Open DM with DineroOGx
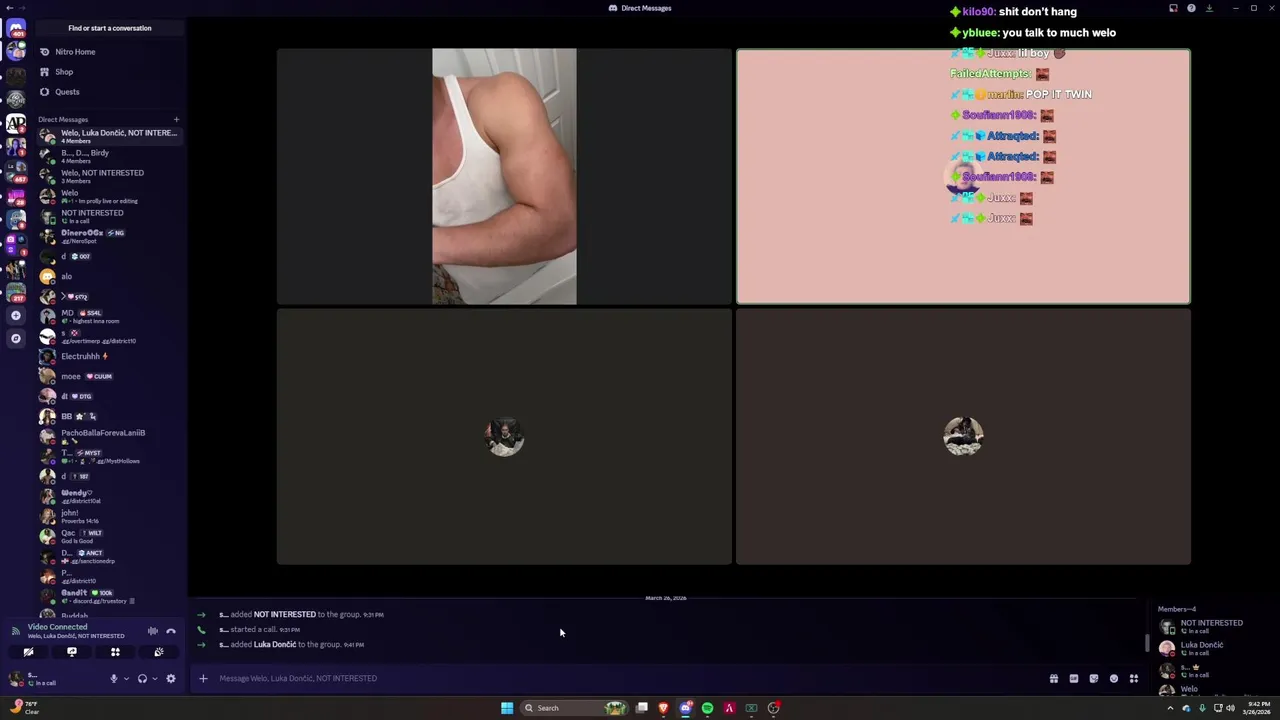This screenshot has height=720, width=1280. (110, 236)
